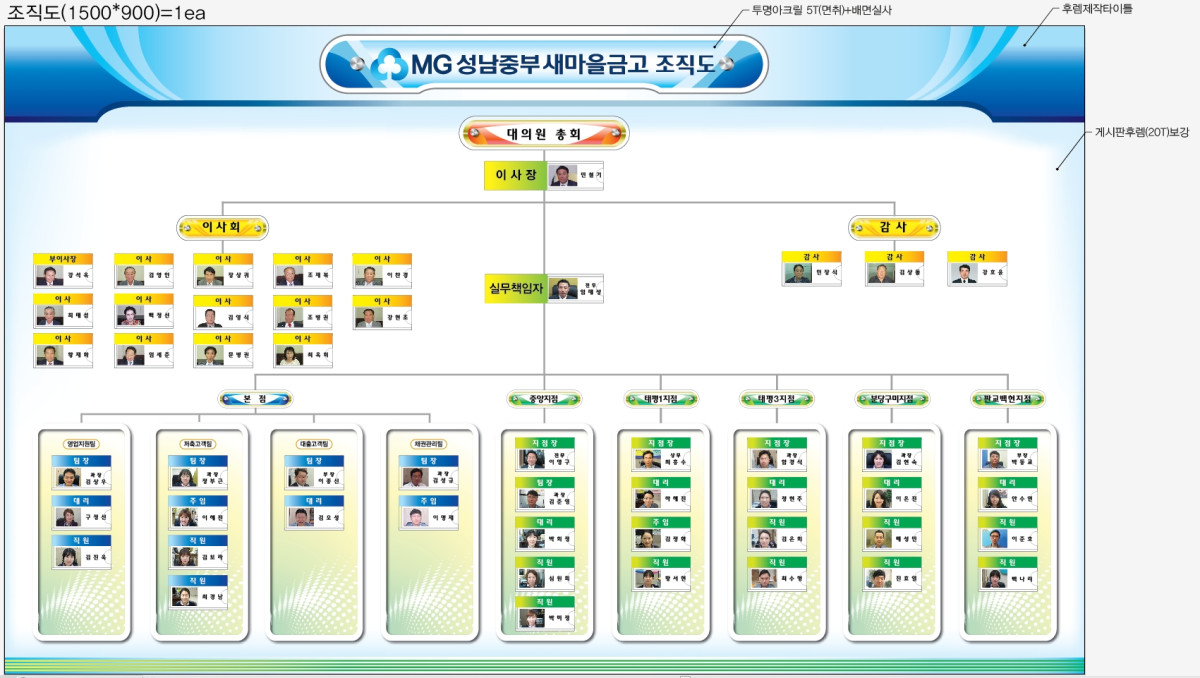
Task: Click the '영업지원팀' team label
Action: (x=82, y=444)
